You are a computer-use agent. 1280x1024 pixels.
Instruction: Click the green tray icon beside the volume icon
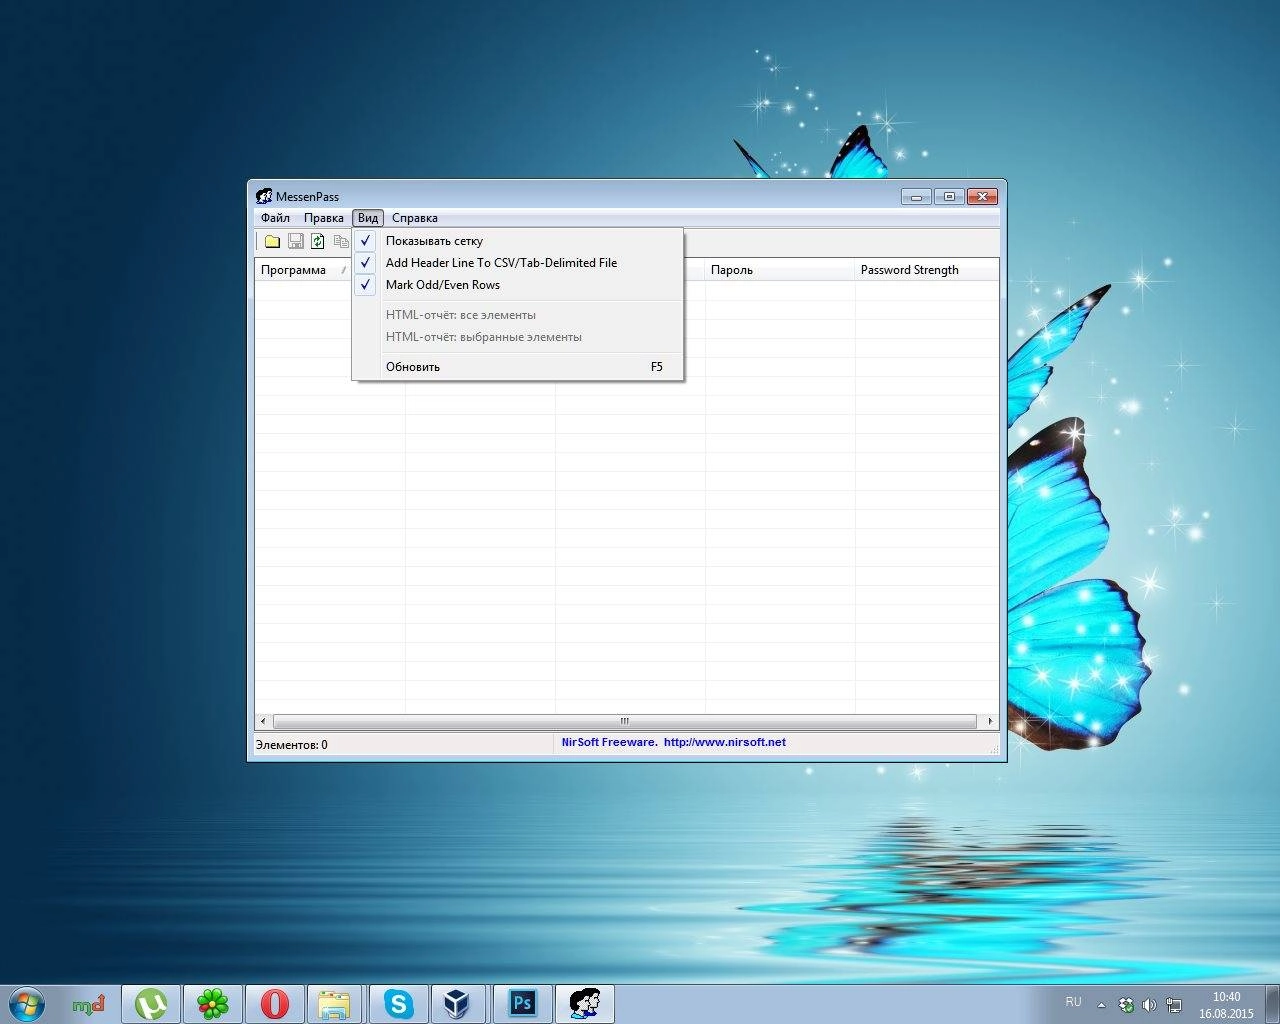click(x=1126, y=1005)
